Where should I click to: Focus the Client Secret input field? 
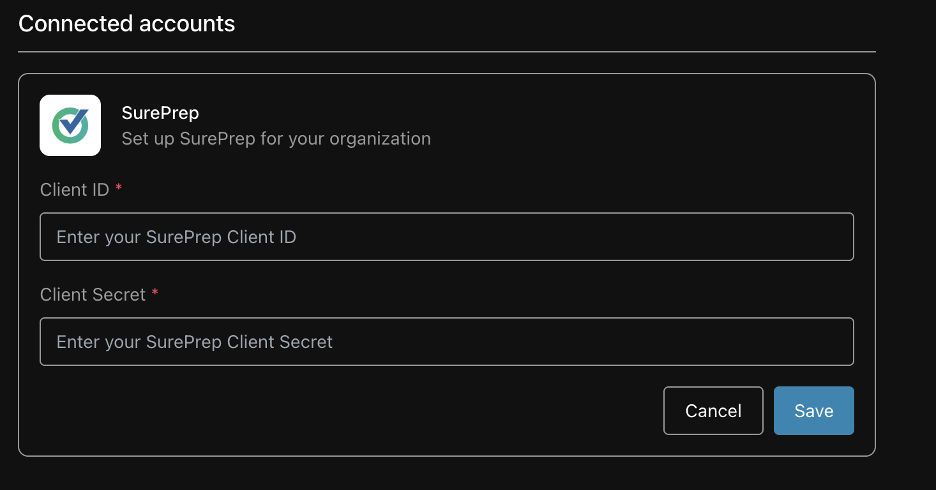(447, 341)
